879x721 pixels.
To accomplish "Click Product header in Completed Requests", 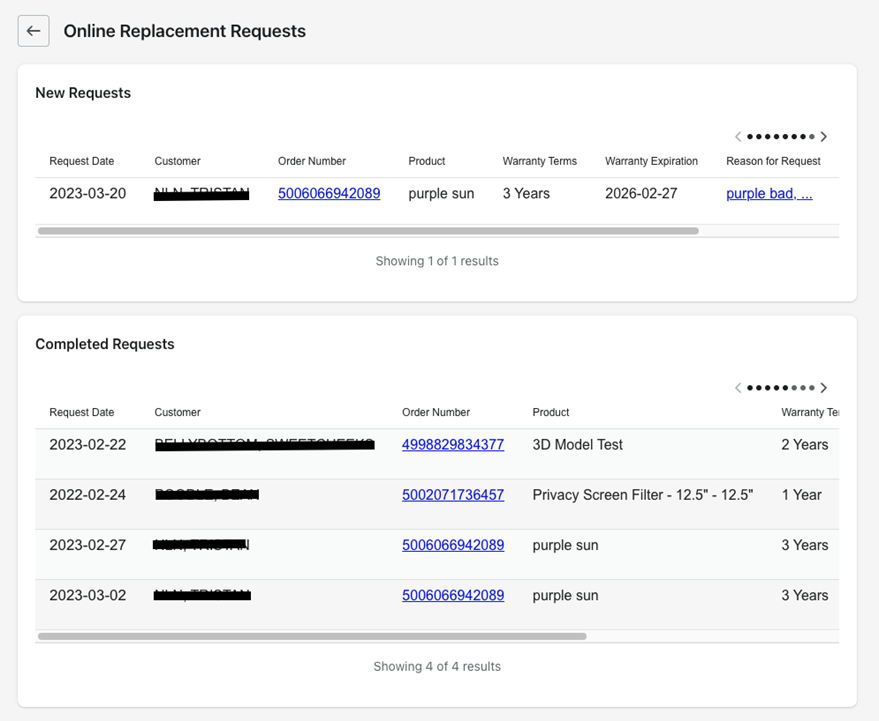I will click(x=551, y=412).
